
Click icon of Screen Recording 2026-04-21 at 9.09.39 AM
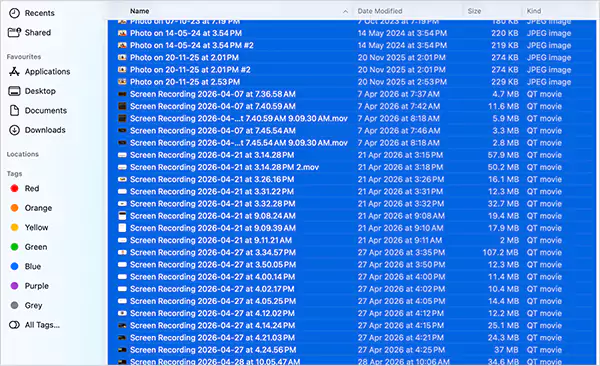click(x=122, y=228)
